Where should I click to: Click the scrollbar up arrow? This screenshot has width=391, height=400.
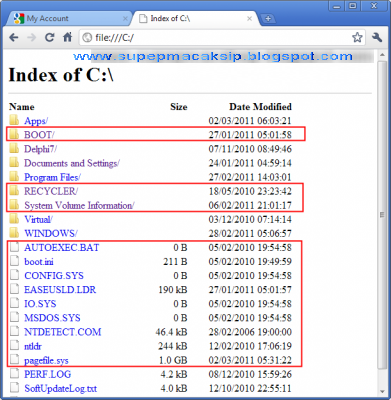click(x=382, y=54)
